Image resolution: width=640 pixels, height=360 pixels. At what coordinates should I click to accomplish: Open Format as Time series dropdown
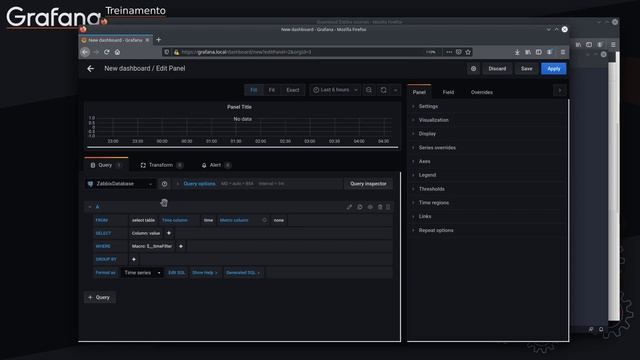pos(142,273)
